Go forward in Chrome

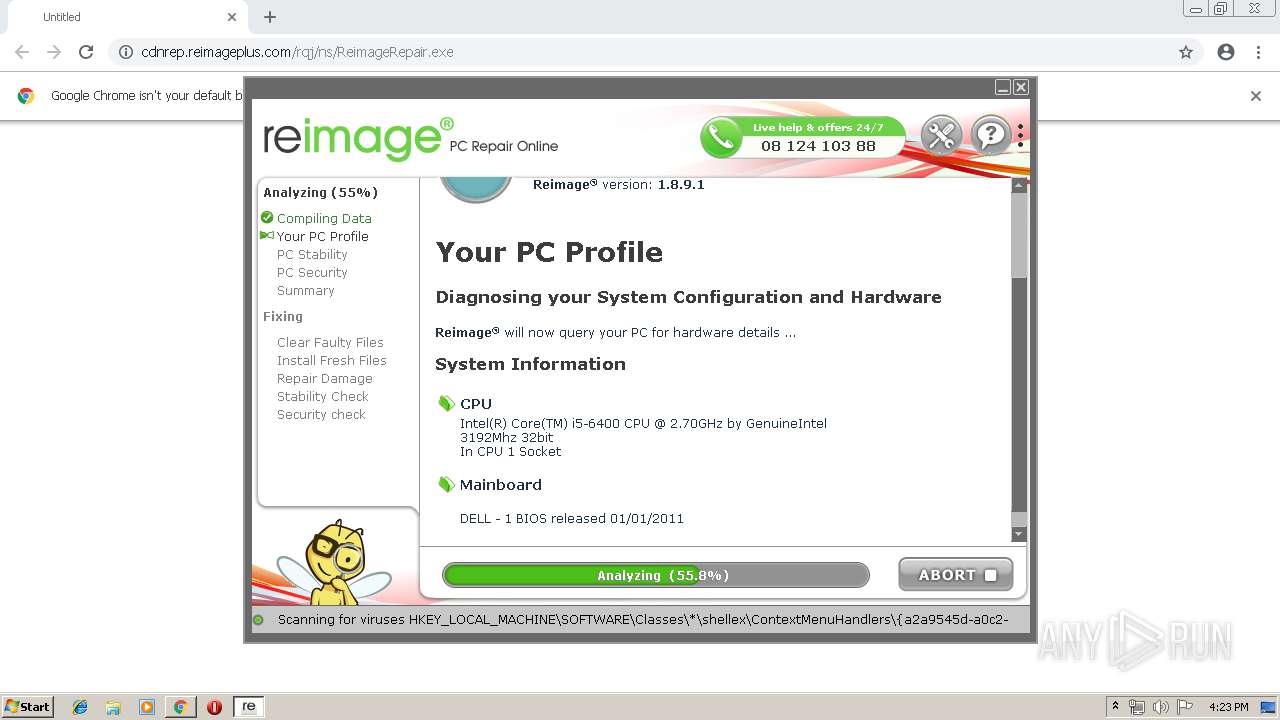tap(54, 52)
